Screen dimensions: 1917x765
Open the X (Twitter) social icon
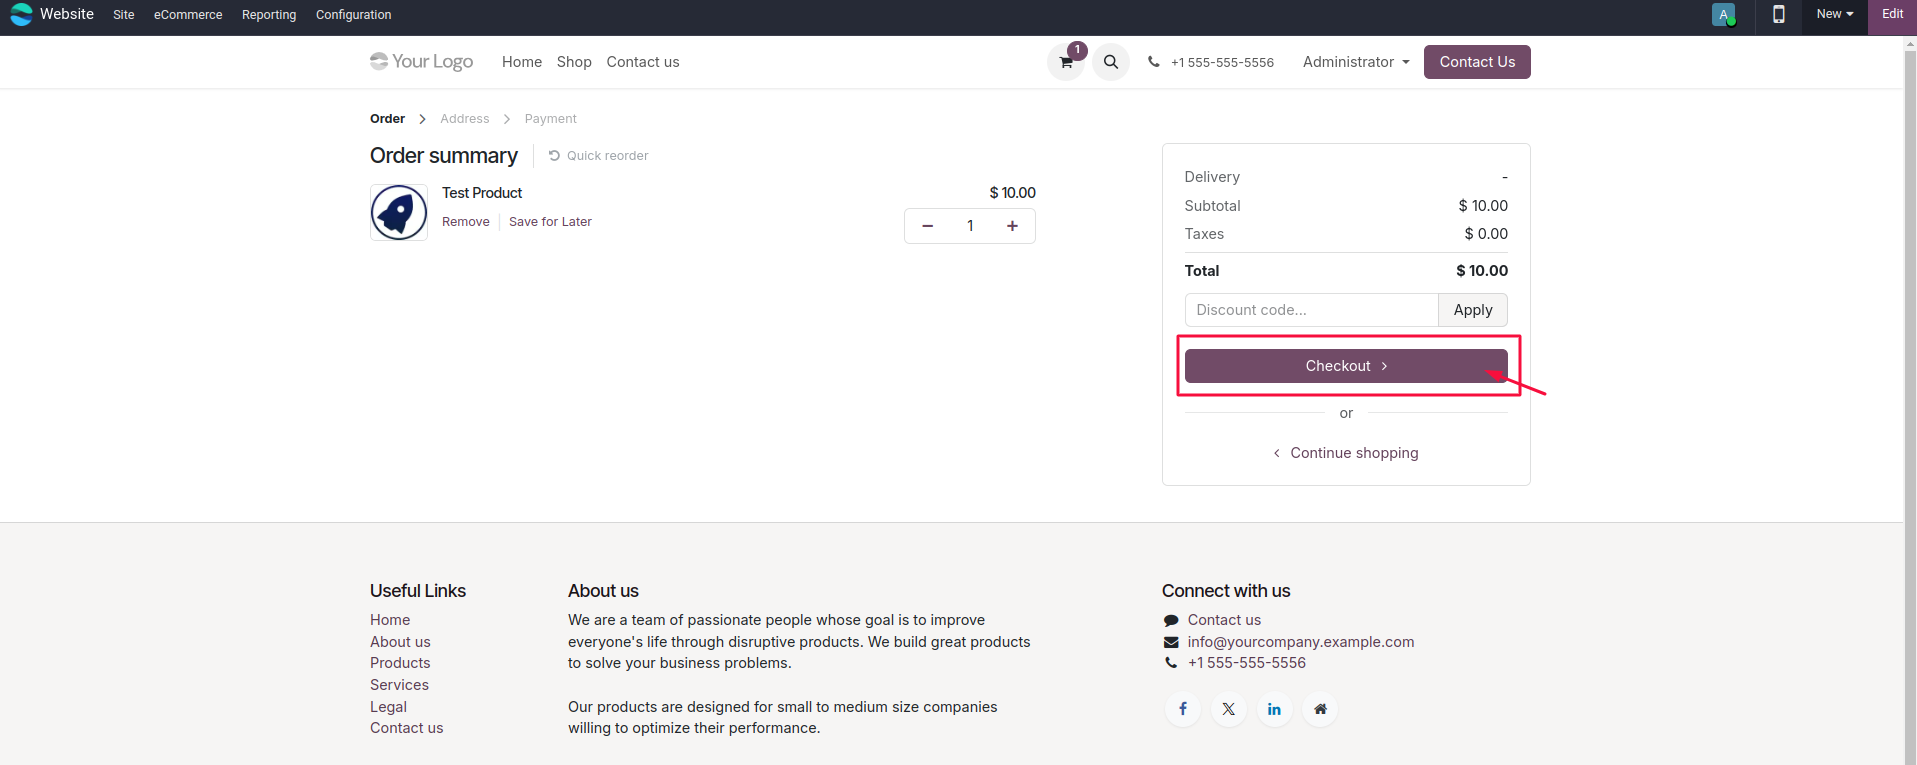tap(1228, 709)
